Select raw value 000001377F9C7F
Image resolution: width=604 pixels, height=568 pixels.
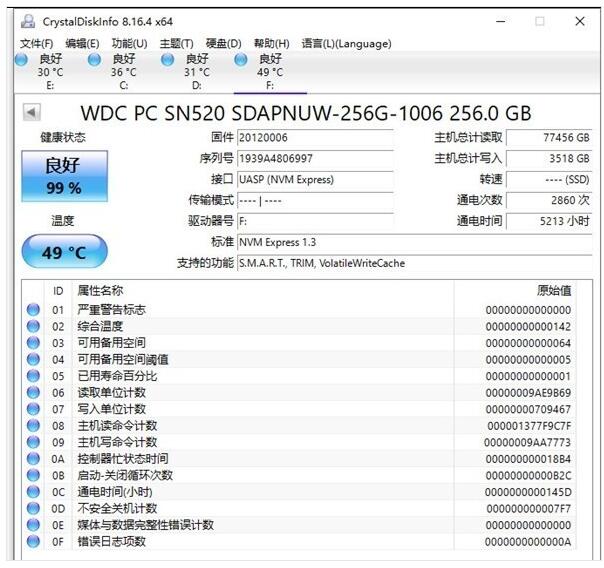pyautogui.click(x=529, y=426)
